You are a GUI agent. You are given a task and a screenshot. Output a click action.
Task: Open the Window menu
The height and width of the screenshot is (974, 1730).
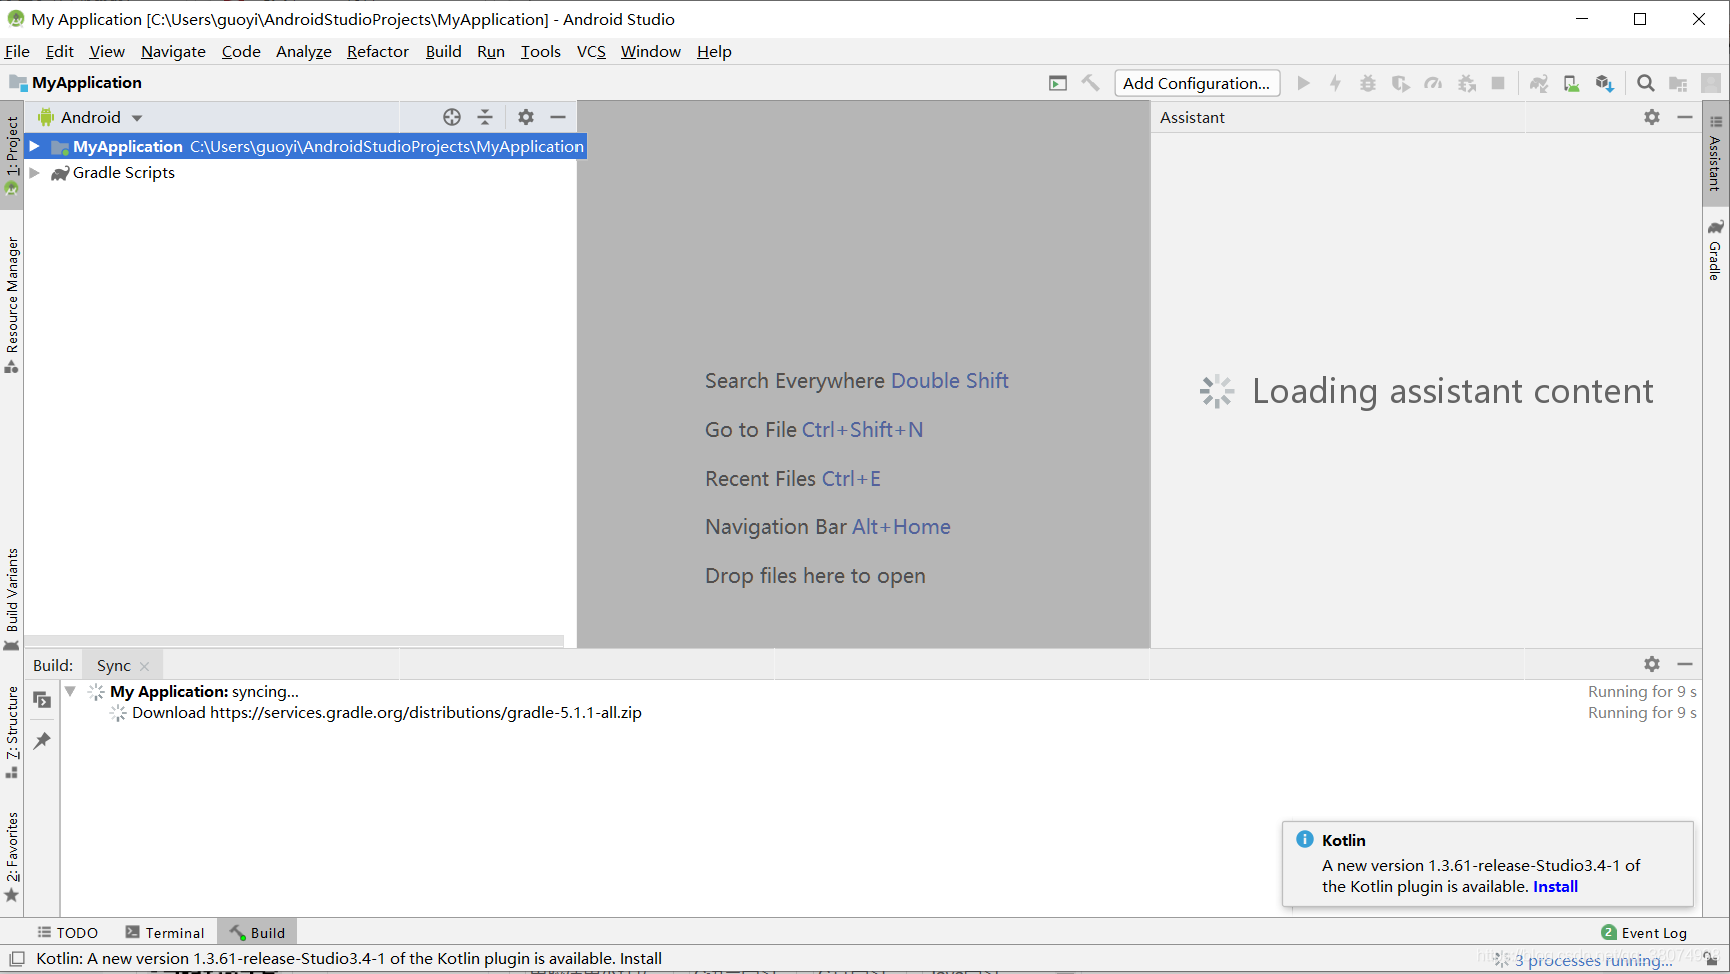(651, 51)
